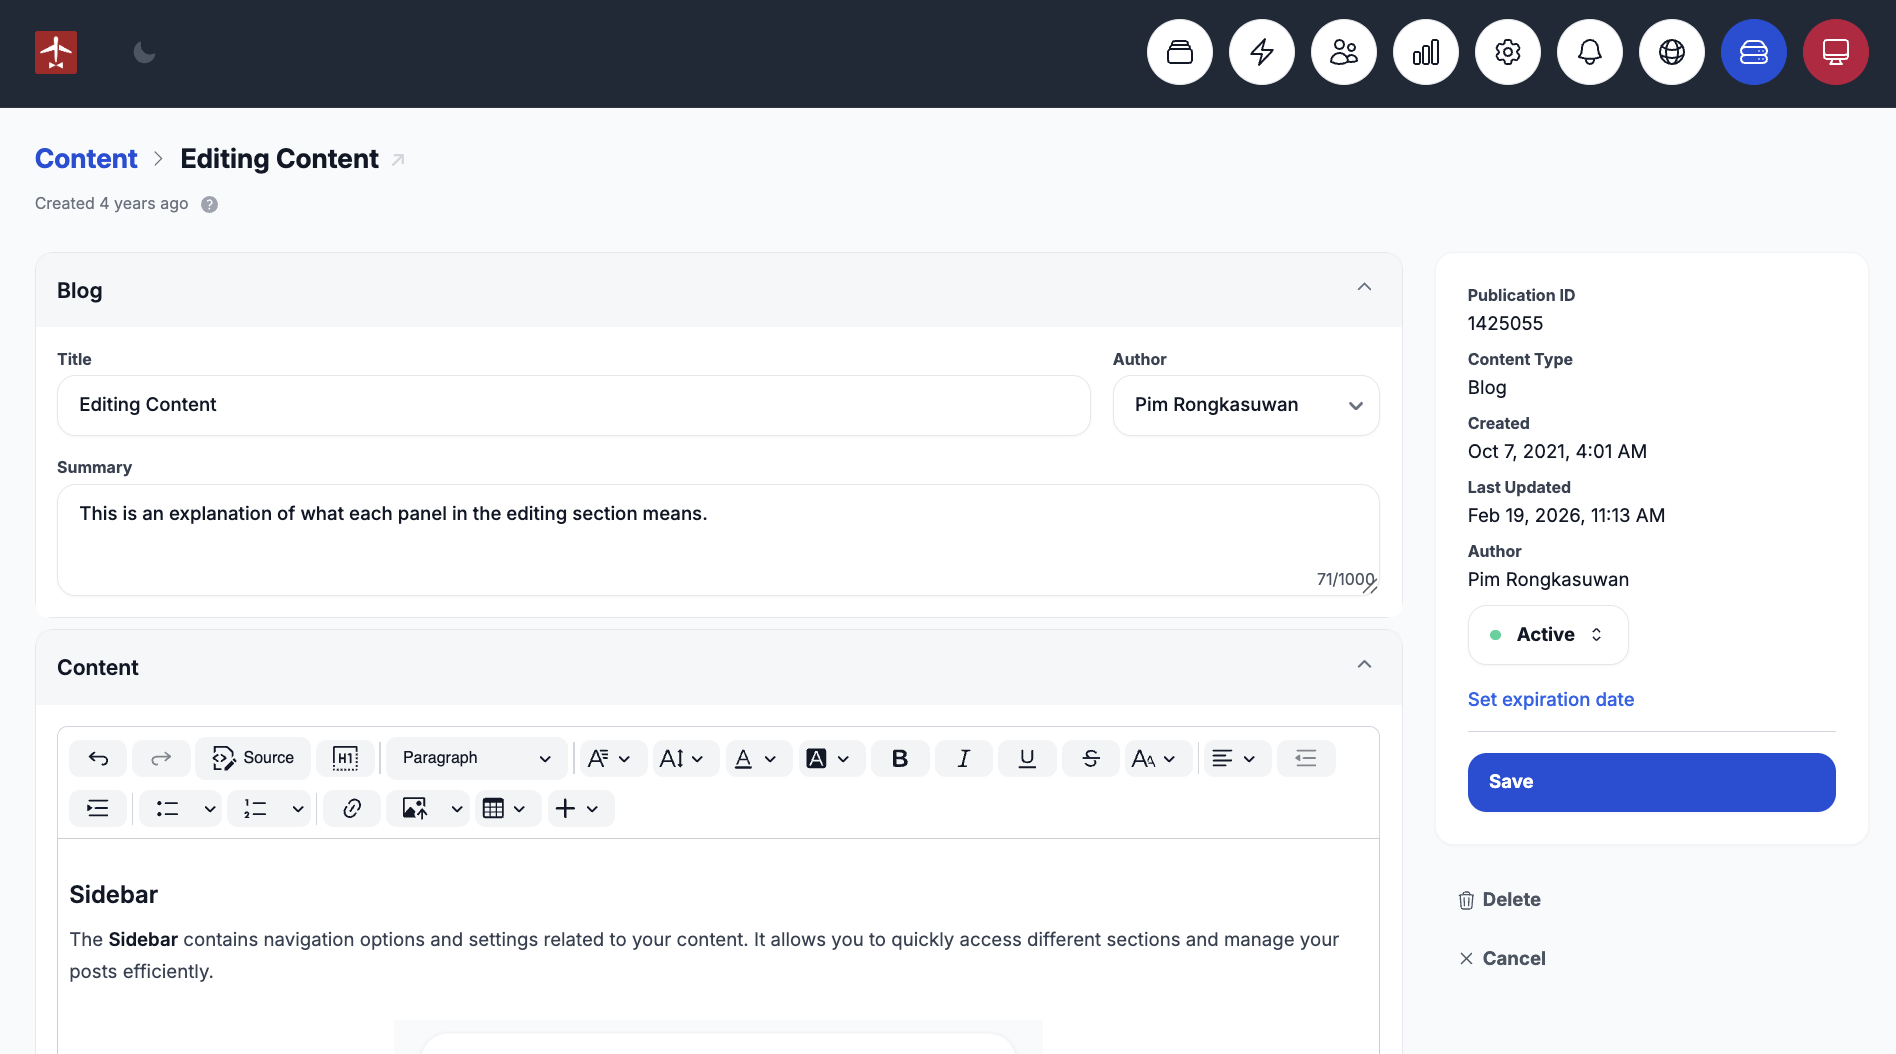Insert a link in the editor
The image size is (1896, 1054).
pos(351,809)
